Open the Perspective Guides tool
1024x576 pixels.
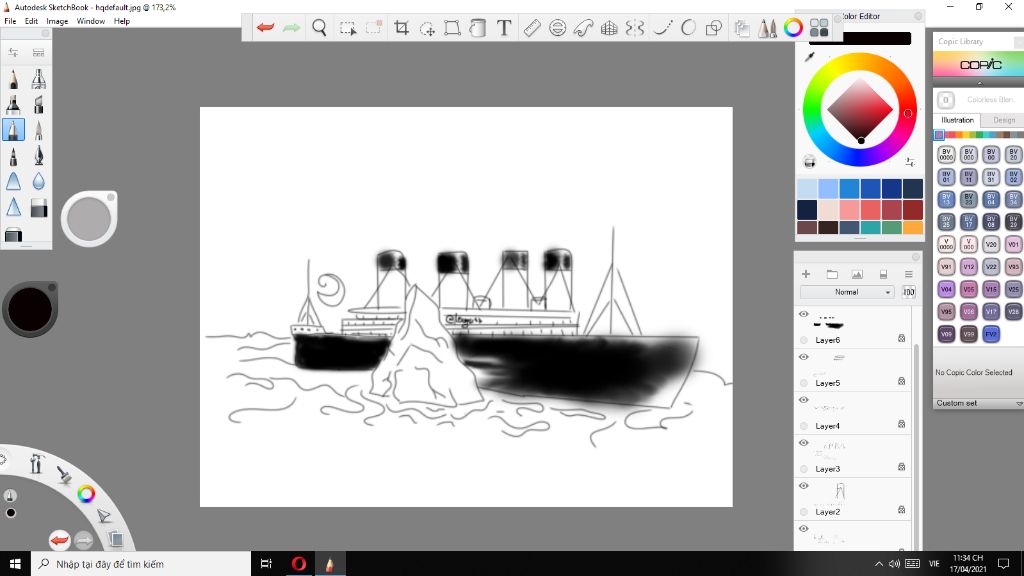pyautogui.click(x=609, y=27)
